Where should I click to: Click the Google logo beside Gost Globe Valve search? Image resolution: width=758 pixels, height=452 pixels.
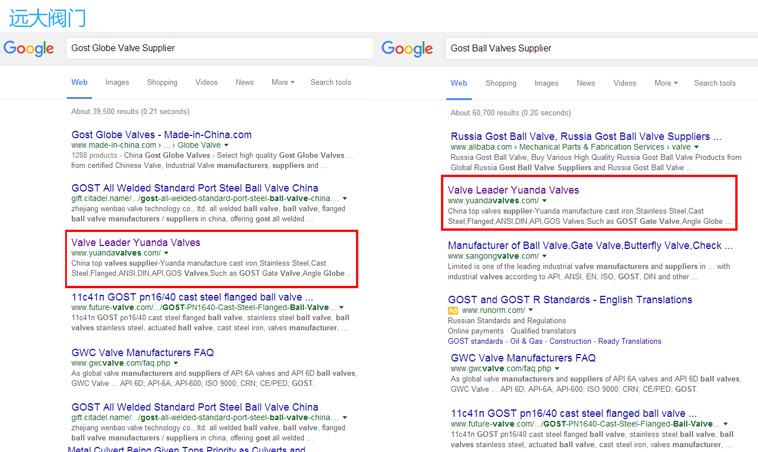pos(29,48)
